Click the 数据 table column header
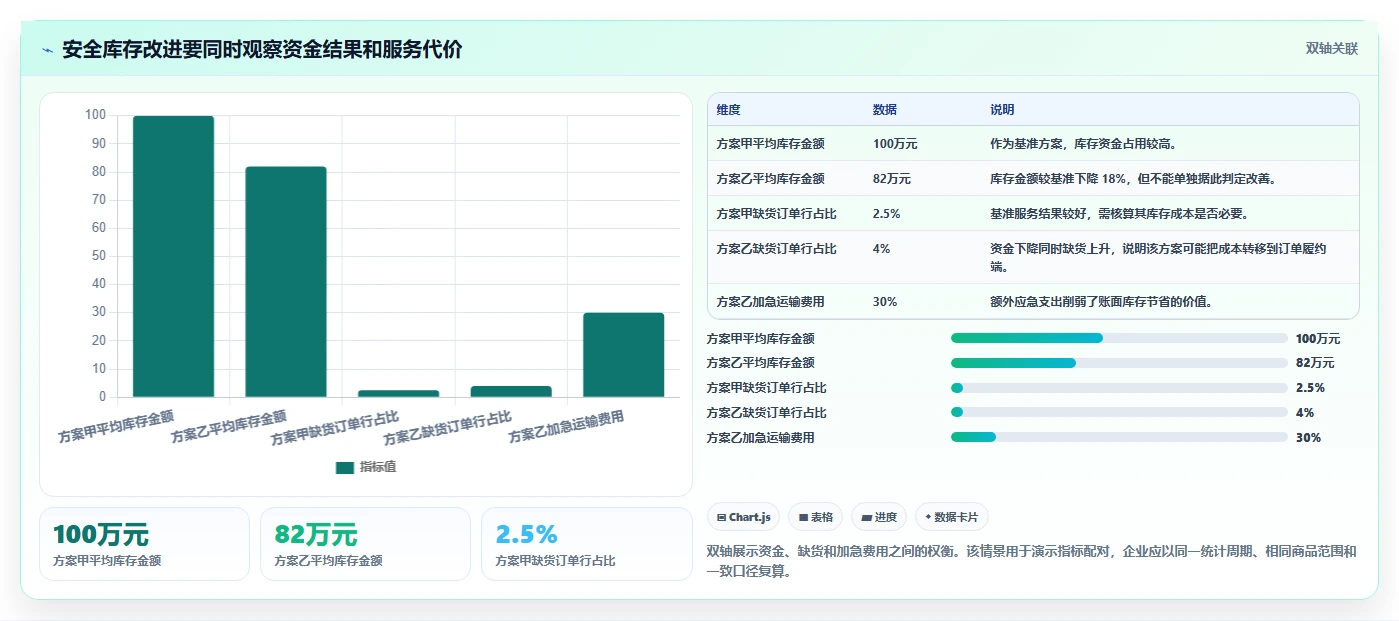The image size is (1399, 621). pos(885,110)
